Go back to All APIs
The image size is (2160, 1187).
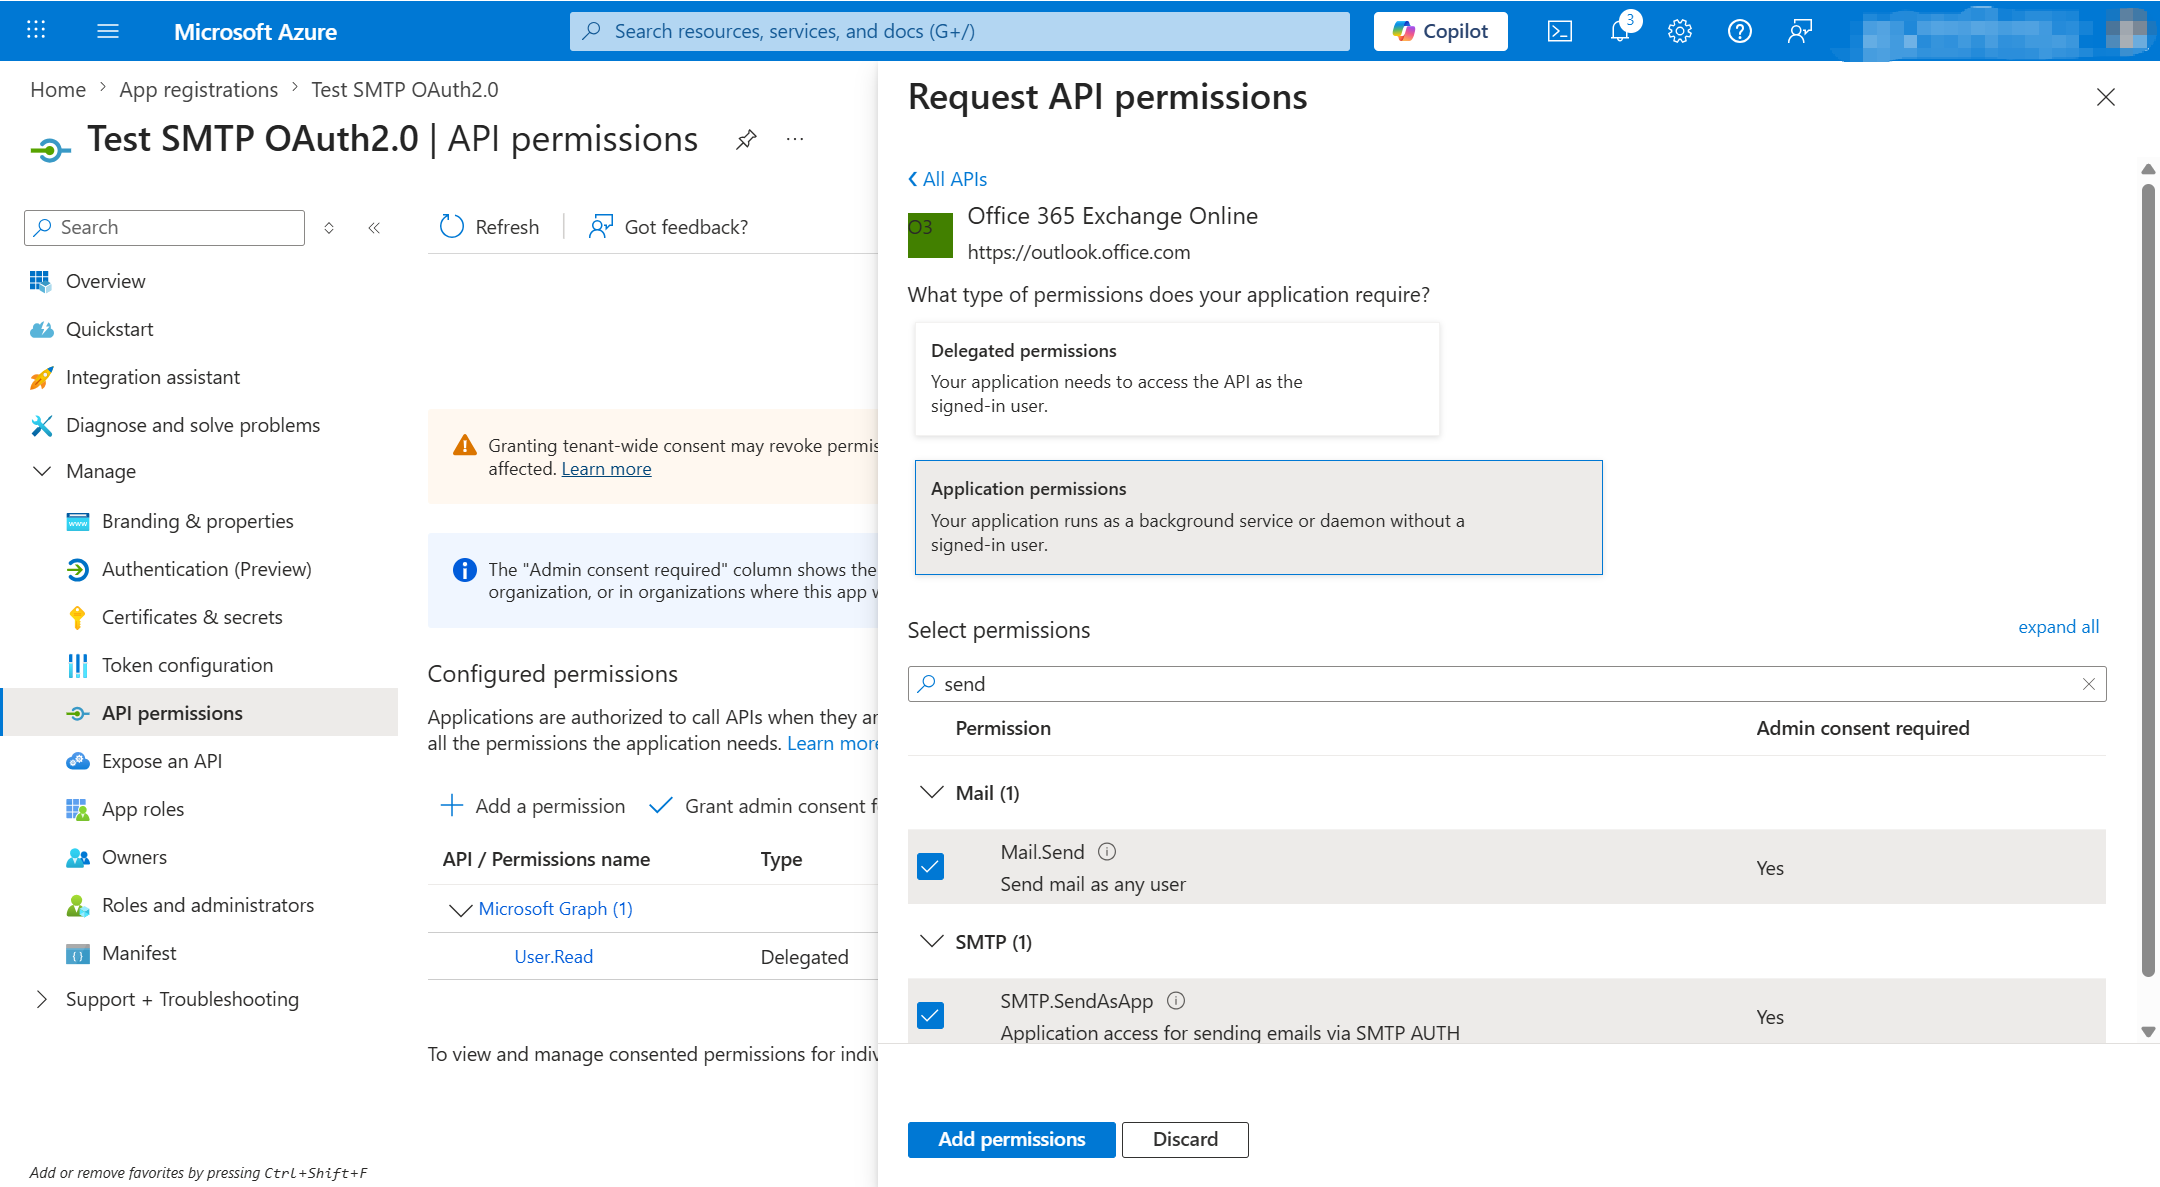click(x=947, y=179)
